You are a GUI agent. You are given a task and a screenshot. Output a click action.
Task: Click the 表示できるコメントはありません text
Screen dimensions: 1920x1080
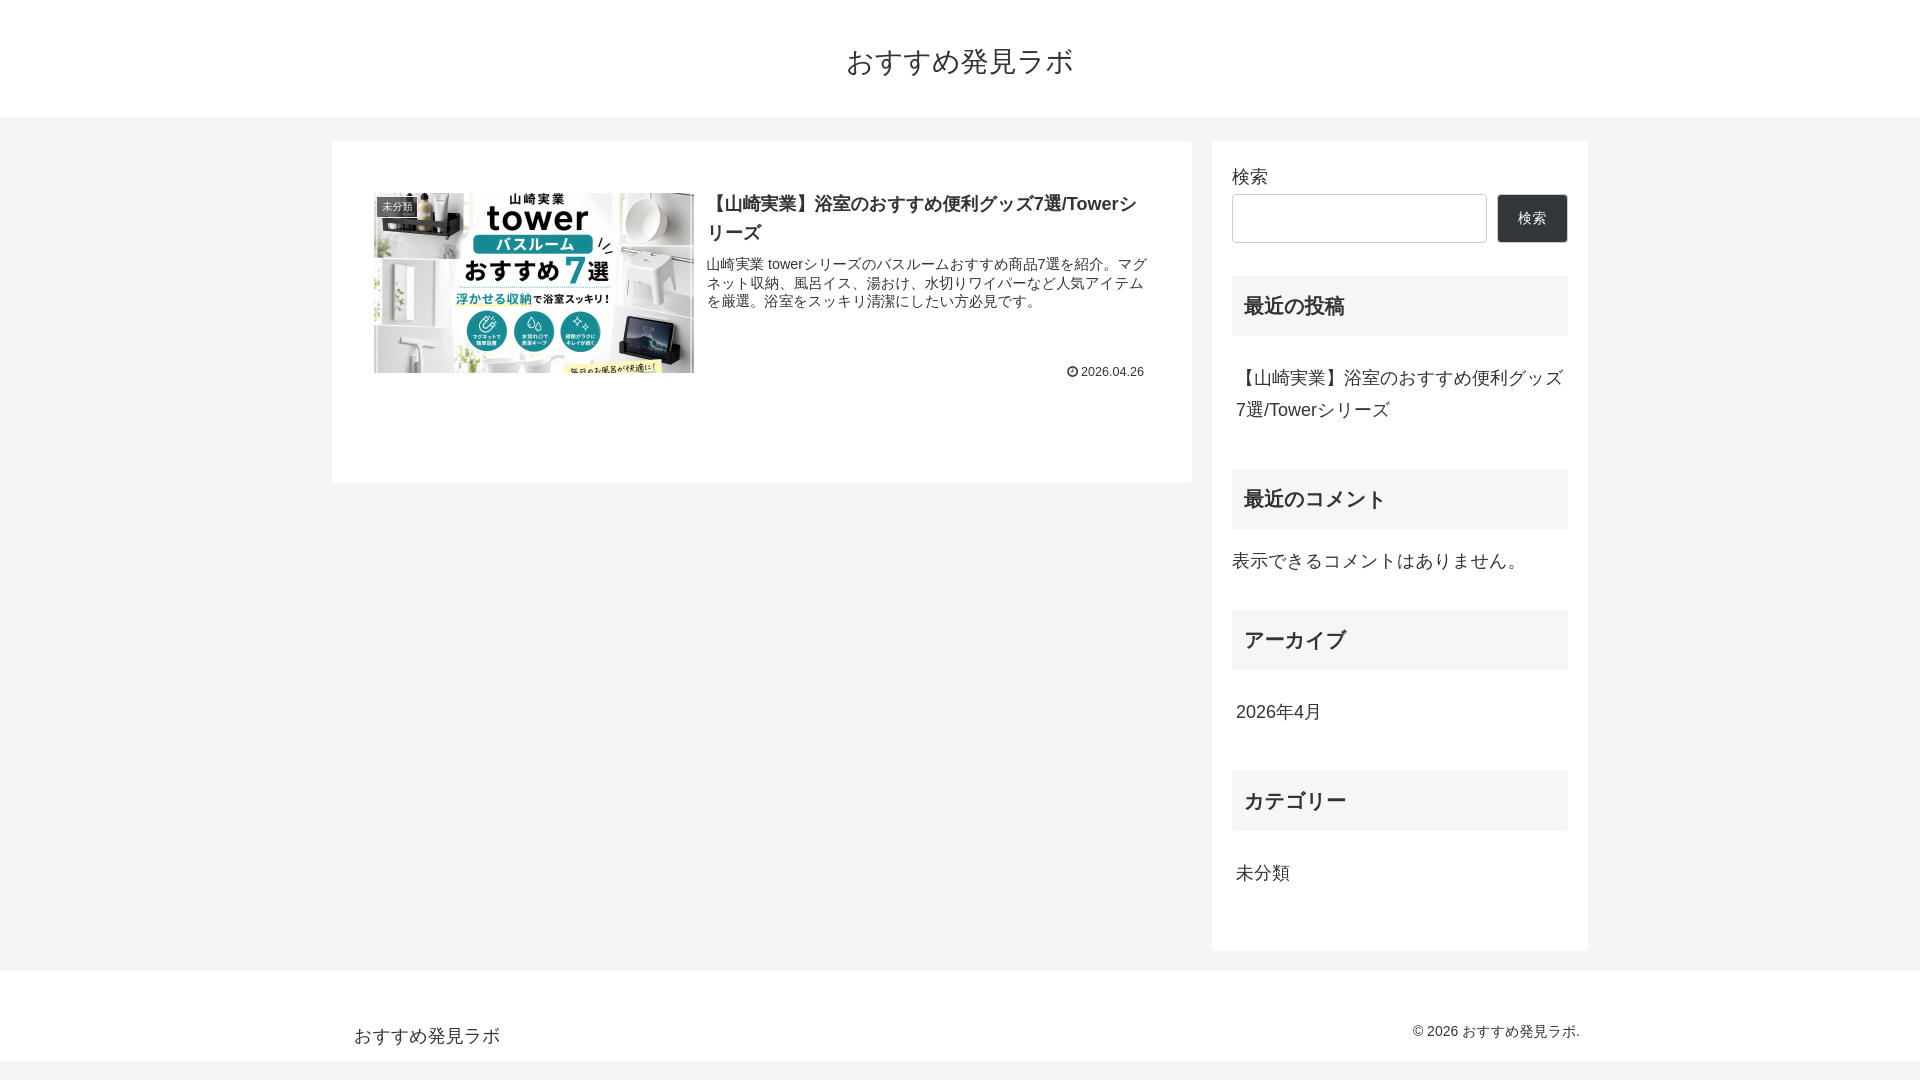(x=1378, y=561)
